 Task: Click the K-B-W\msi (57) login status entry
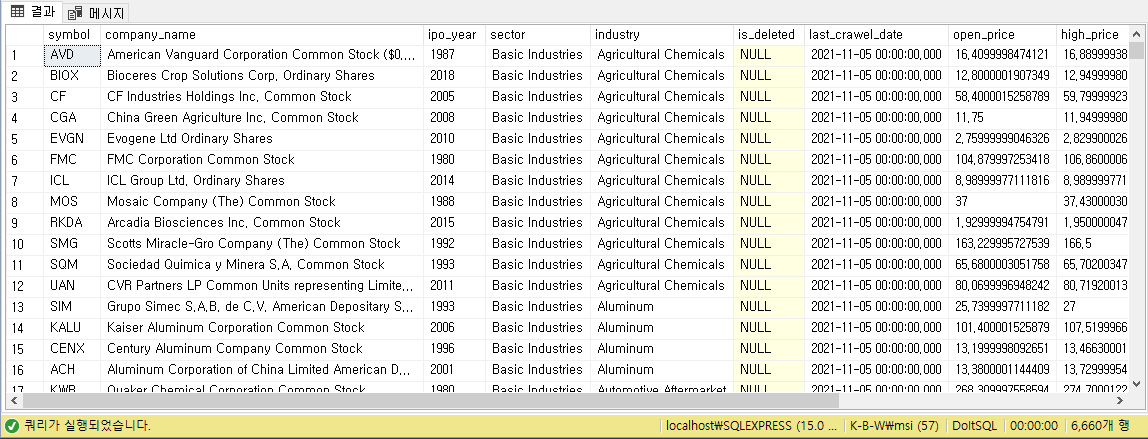click(x=893, y=425)
